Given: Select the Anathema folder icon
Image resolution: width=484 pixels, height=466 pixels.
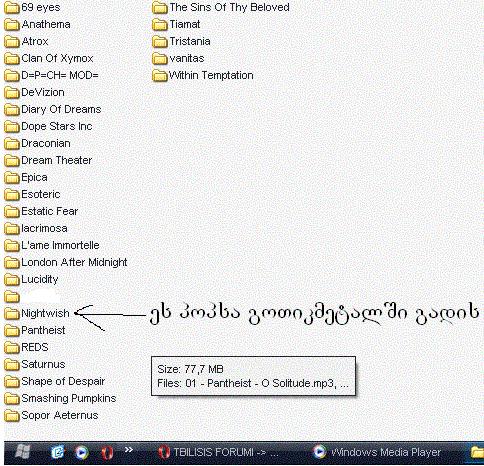Looking at the screenshot, I should pyautogui.click(x=12, y=24).
